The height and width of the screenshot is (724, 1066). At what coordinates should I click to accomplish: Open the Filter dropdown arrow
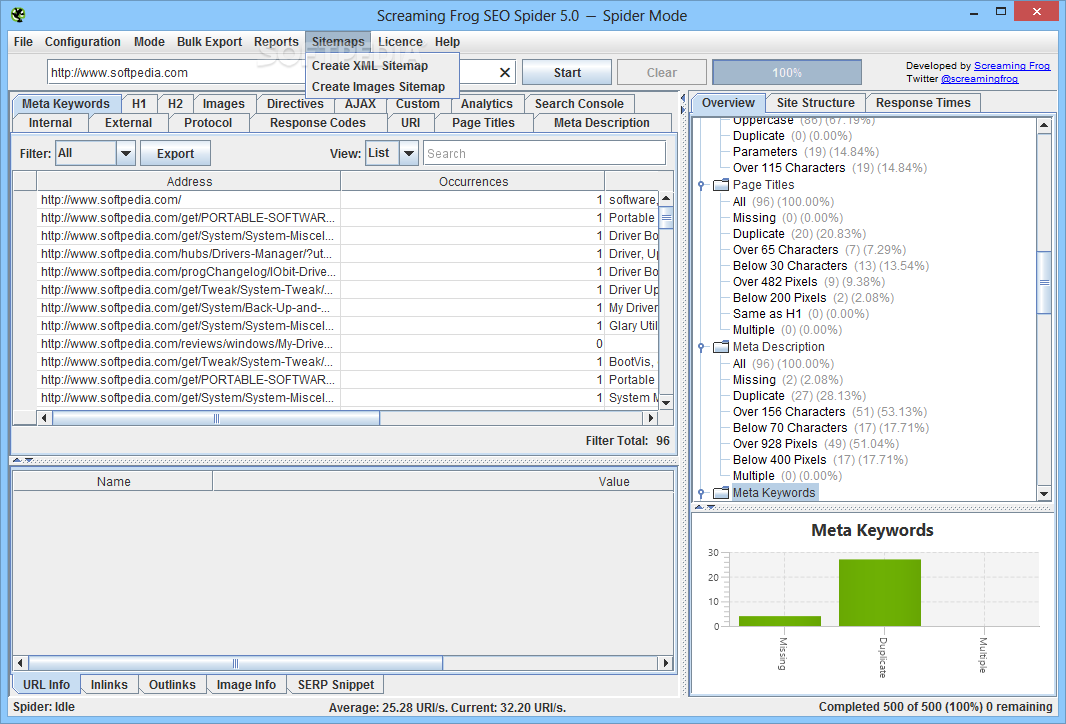click(x=126, y=154)
